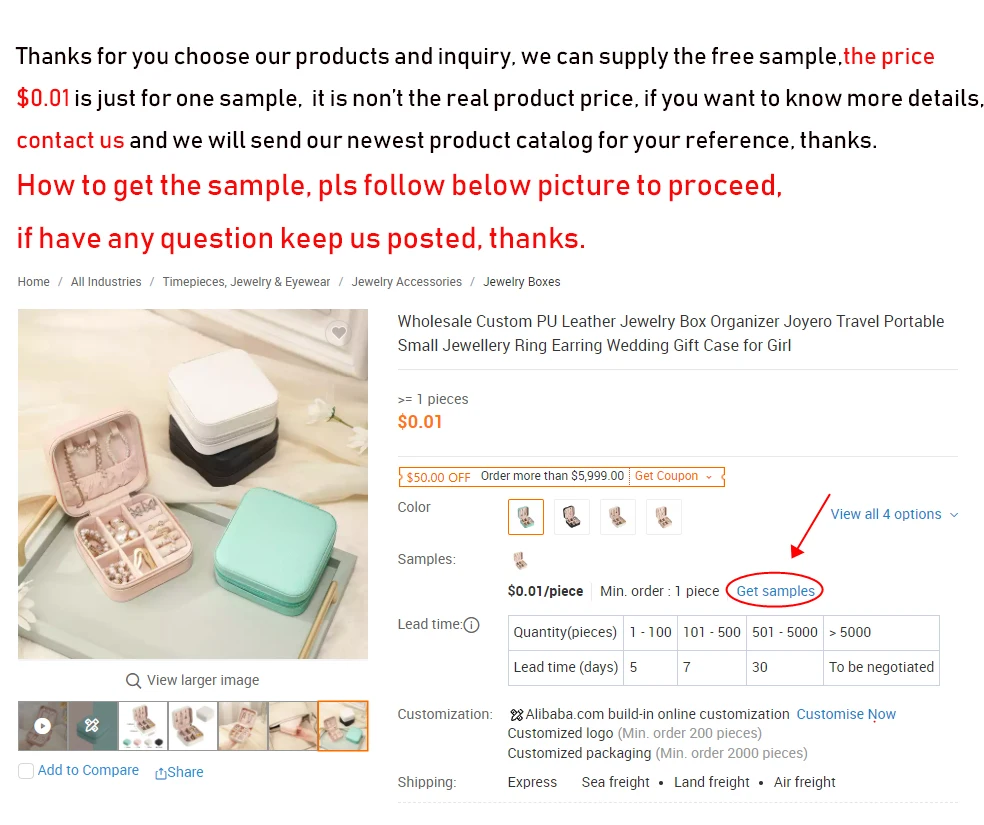Open Jewelry Accessories breadcrumb

pyautogui.click(x=407, y=282)
